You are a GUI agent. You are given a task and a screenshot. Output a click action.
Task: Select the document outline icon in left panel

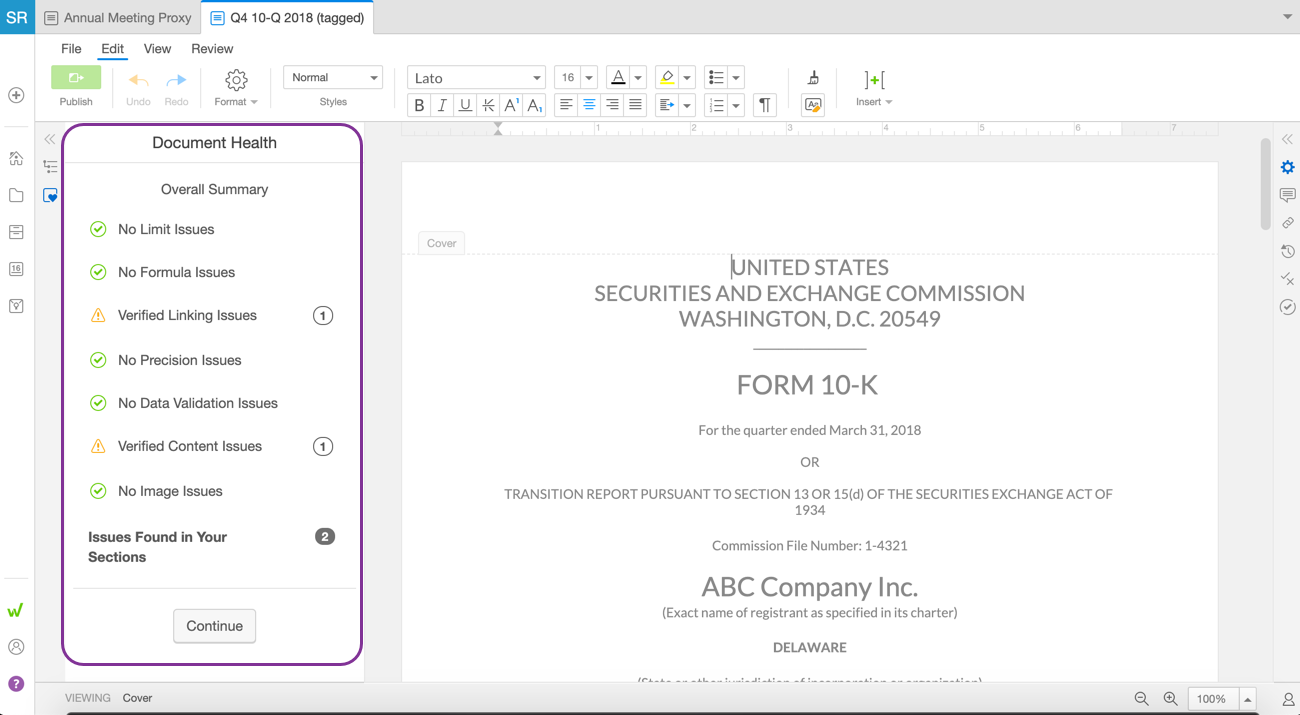pyautogui.click(x=51, y=167)
